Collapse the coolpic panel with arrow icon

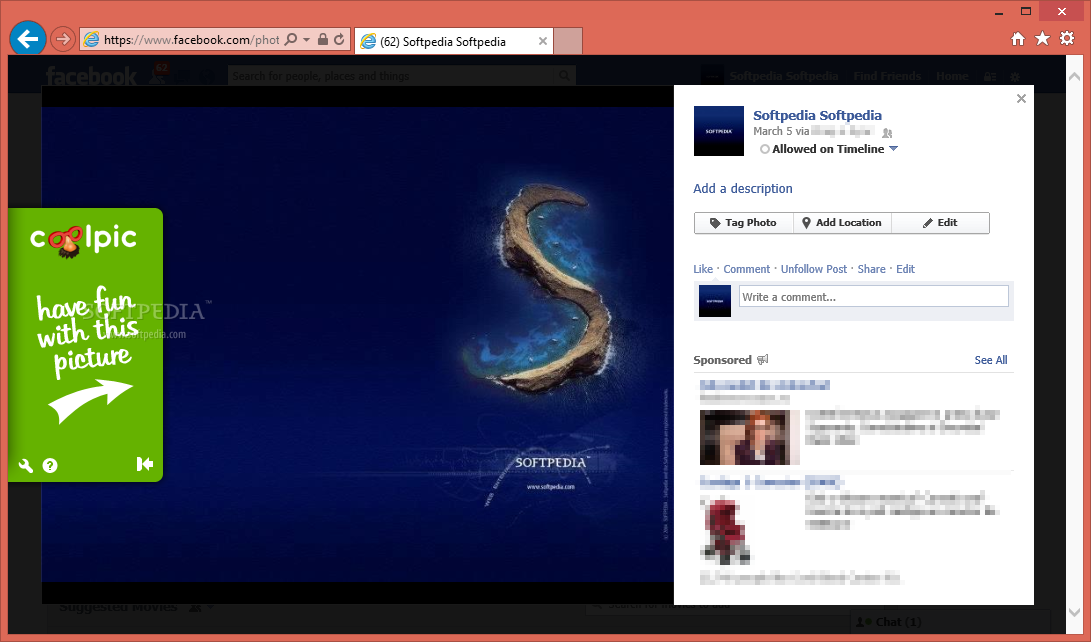click(x=145, y=464)
